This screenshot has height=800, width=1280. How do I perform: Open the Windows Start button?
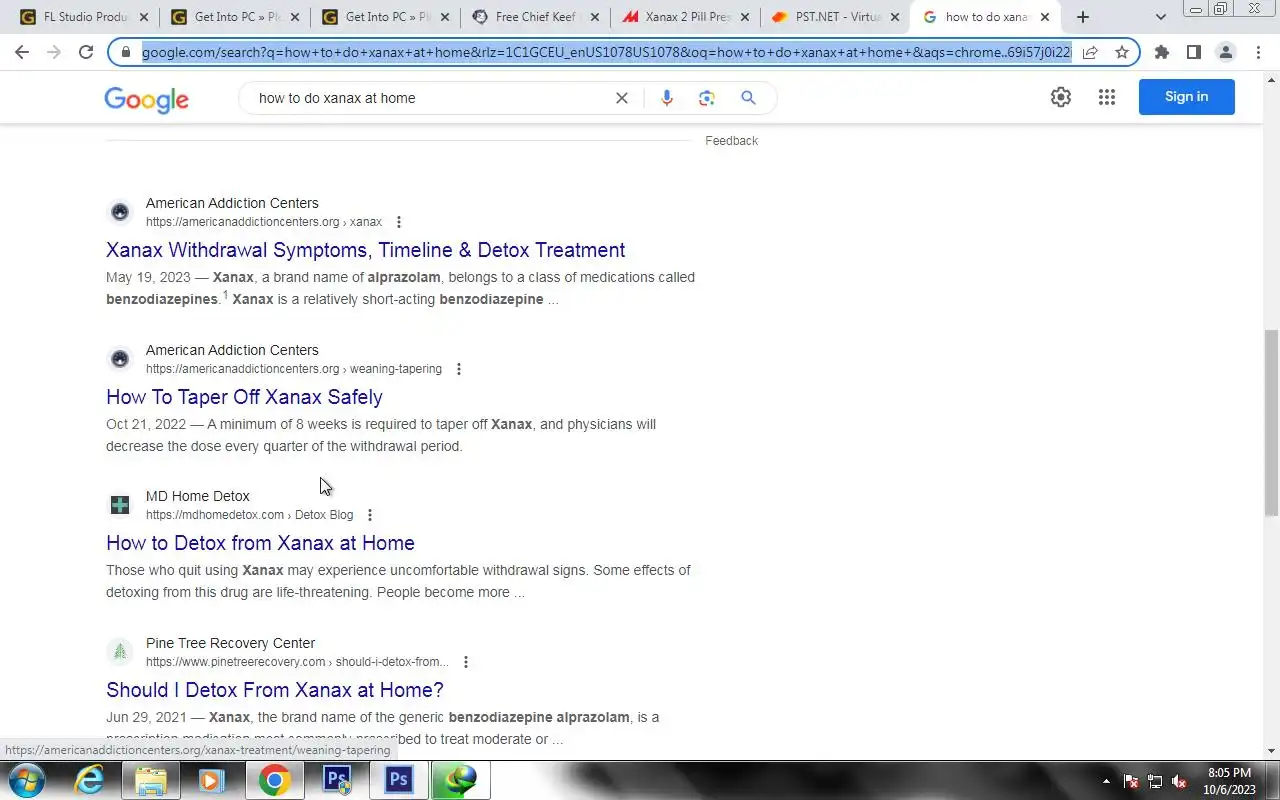[x=25, y=780]
